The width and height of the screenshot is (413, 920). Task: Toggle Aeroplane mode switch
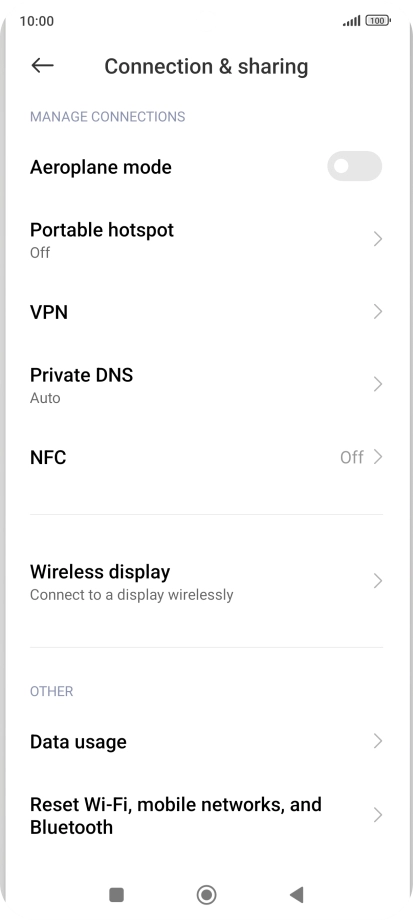pos(354,166)
